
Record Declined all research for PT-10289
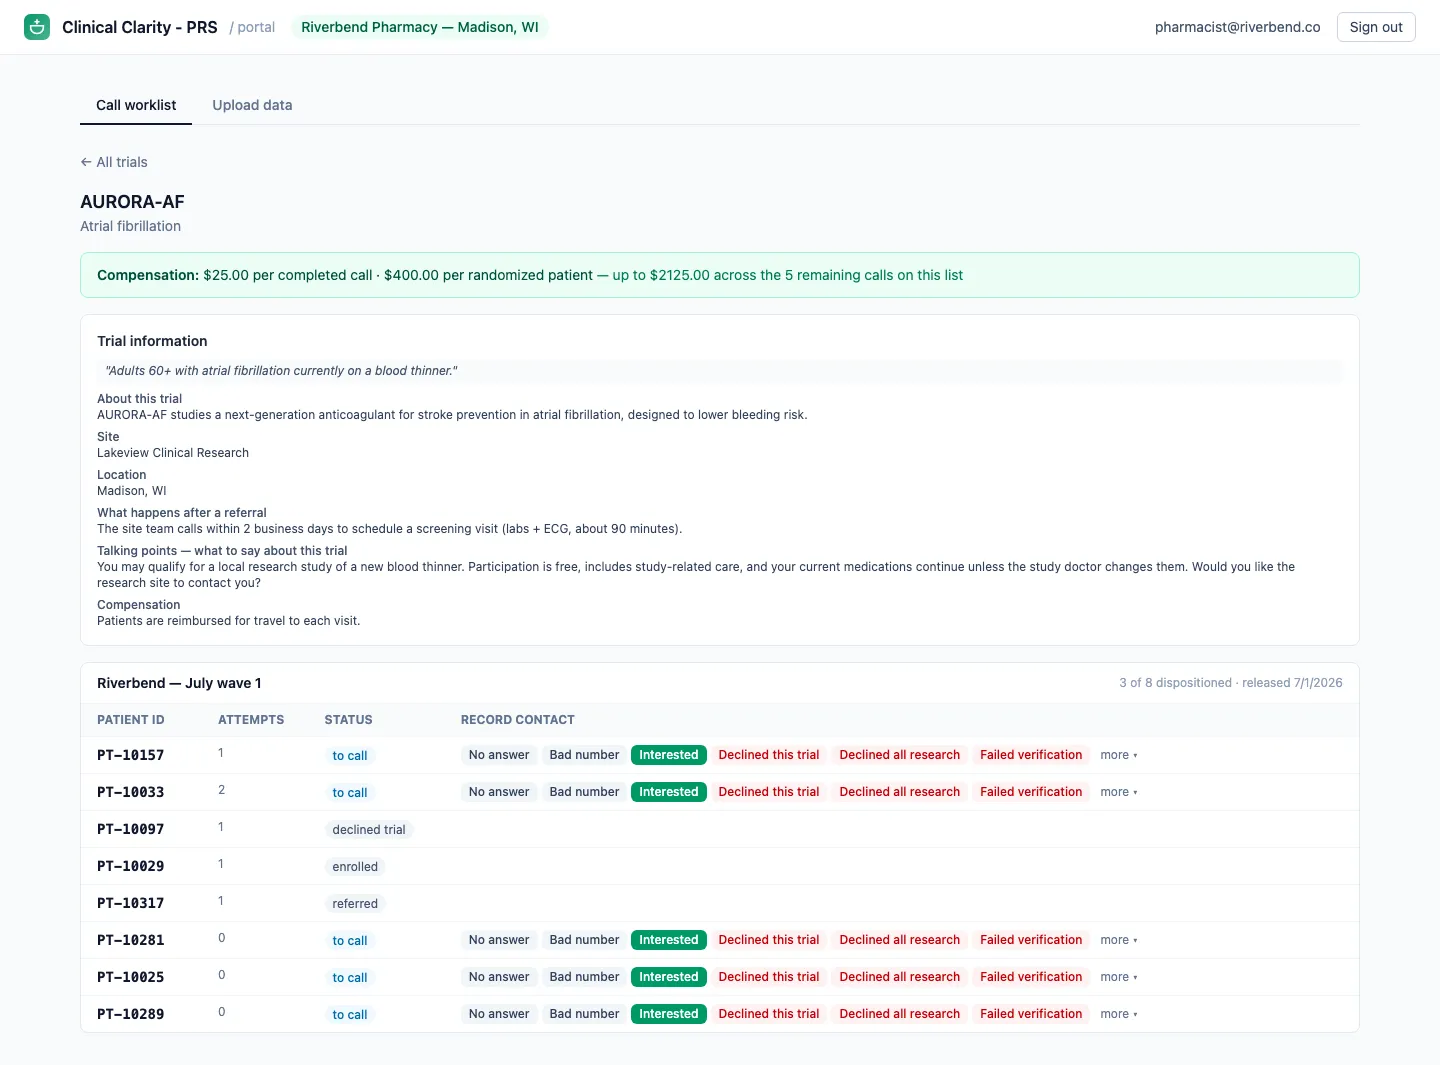(x=900, y=1014)
